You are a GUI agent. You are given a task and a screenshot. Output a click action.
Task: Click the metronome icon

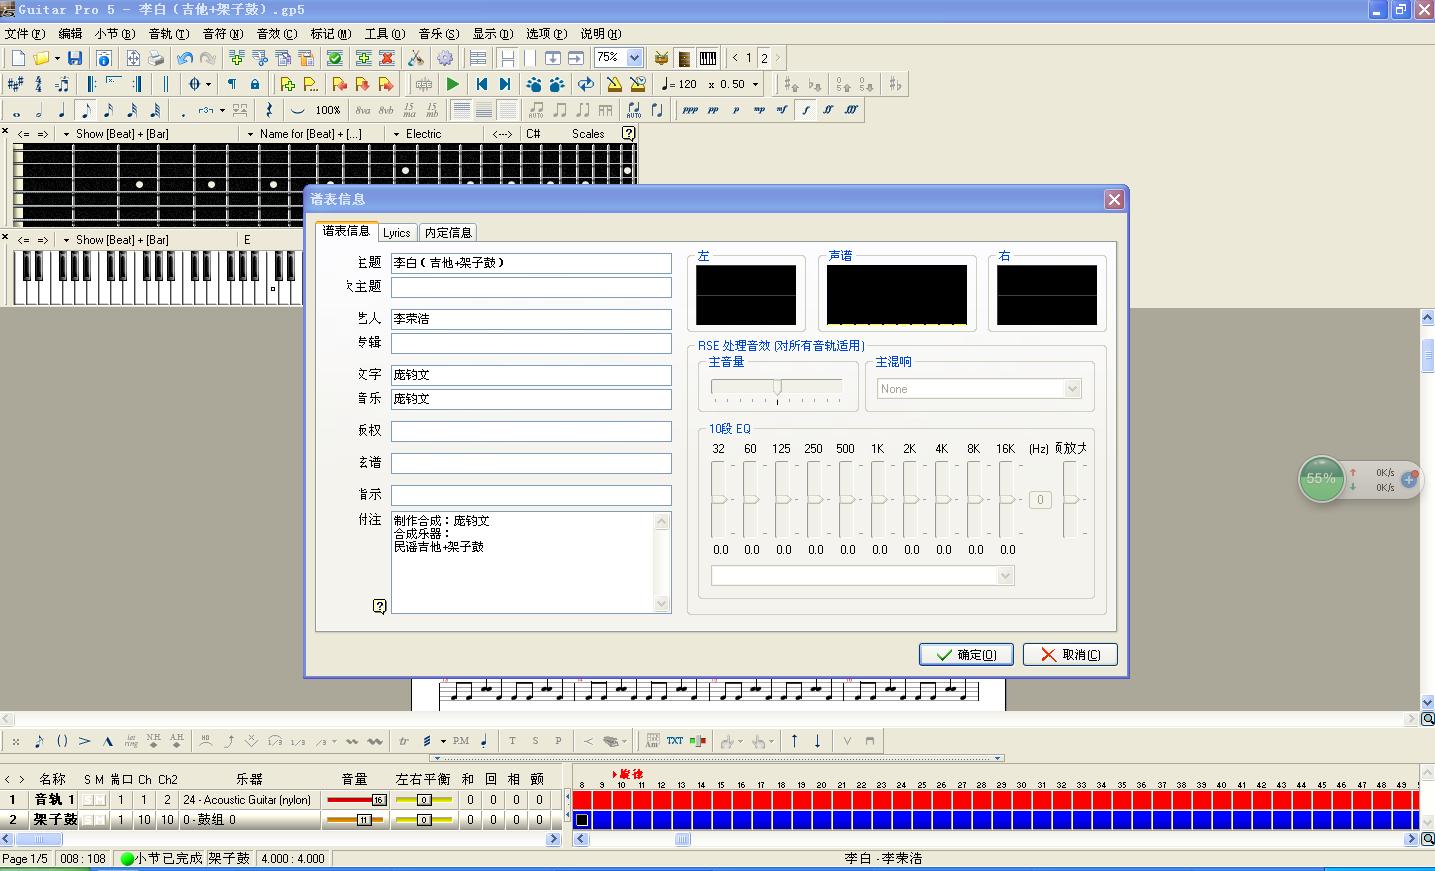[613, 84]
